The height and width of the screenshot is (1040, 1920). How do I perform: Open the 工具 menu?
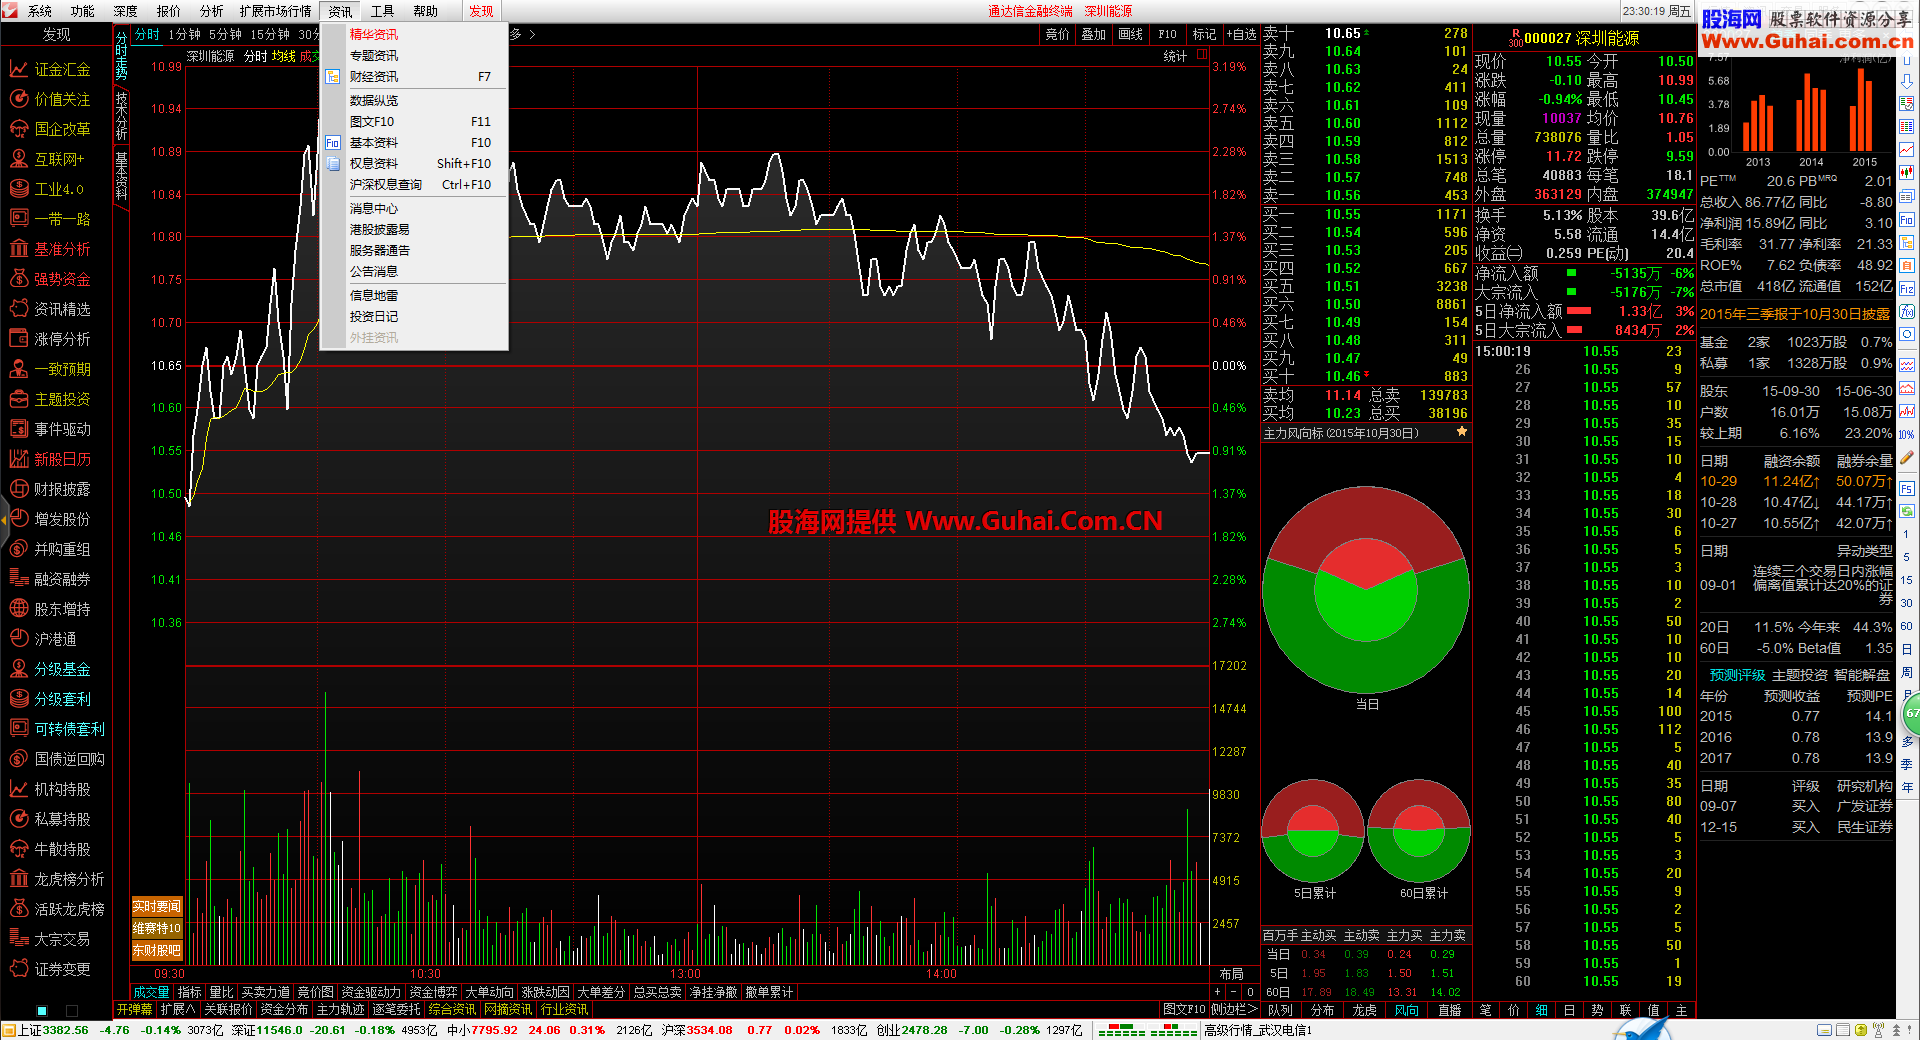382,11
